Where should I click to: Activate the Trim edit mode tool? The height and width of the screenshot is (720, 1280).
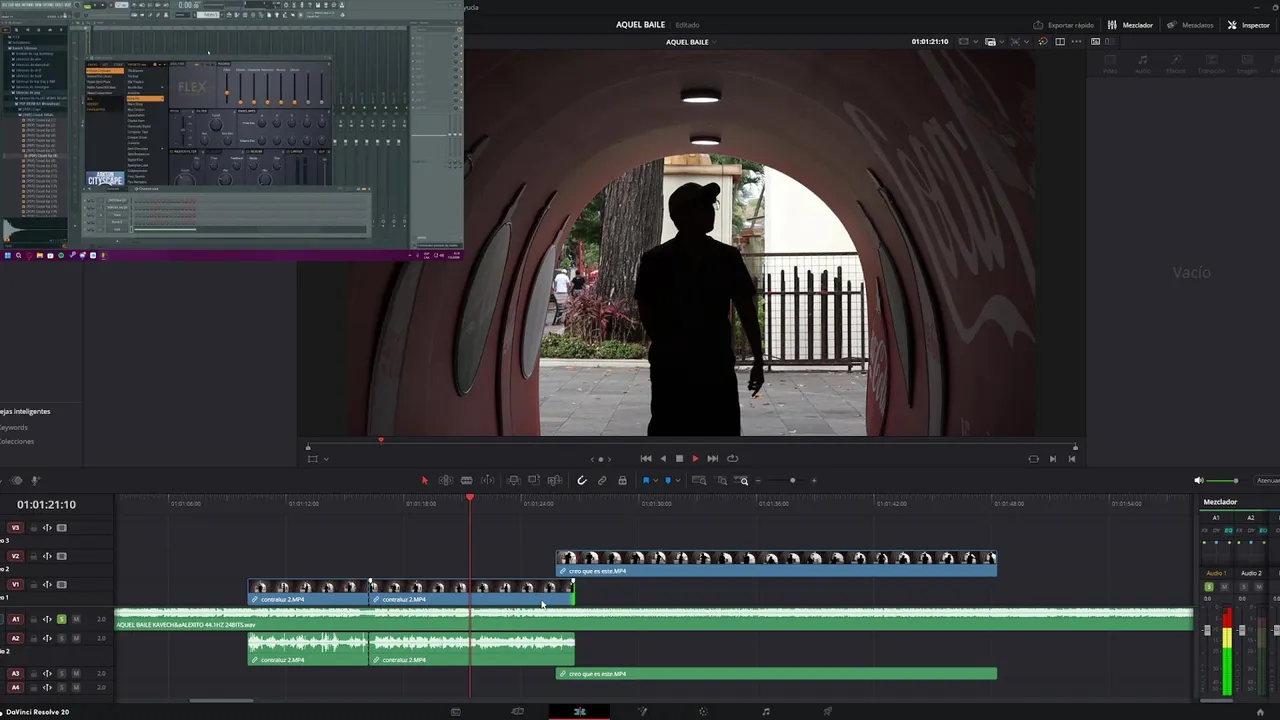pyautogui.click(x=446, y=480)
